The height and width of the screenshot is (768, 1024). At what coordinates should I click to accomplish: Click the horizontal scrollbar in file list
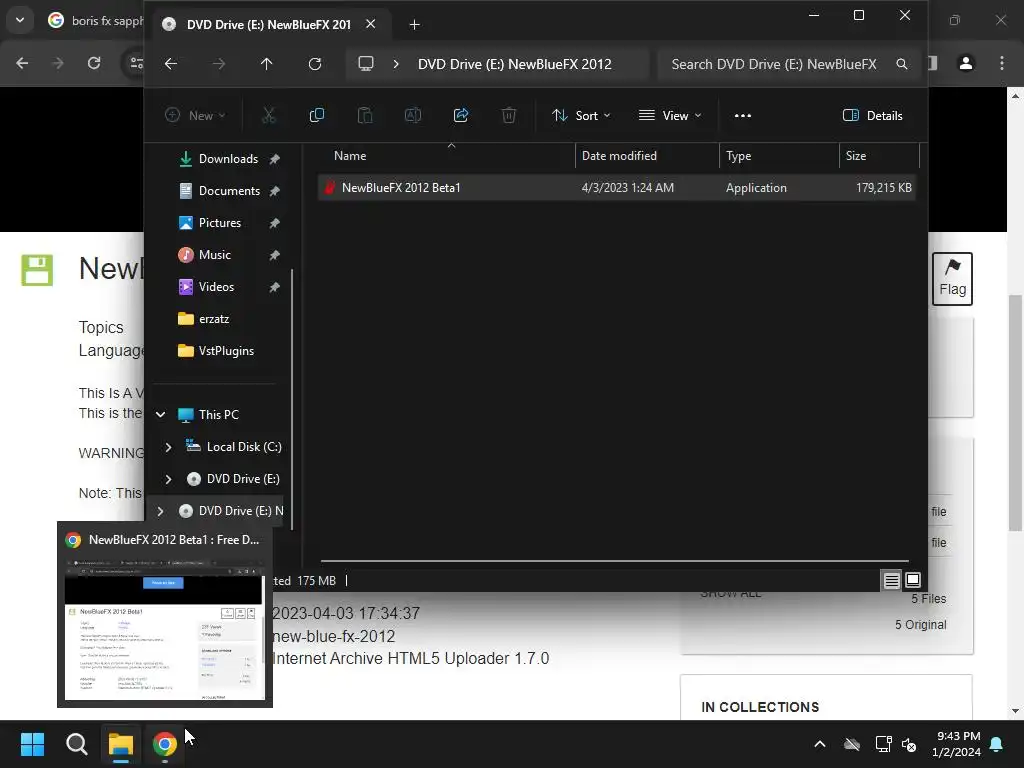click(x=615, y=560)
